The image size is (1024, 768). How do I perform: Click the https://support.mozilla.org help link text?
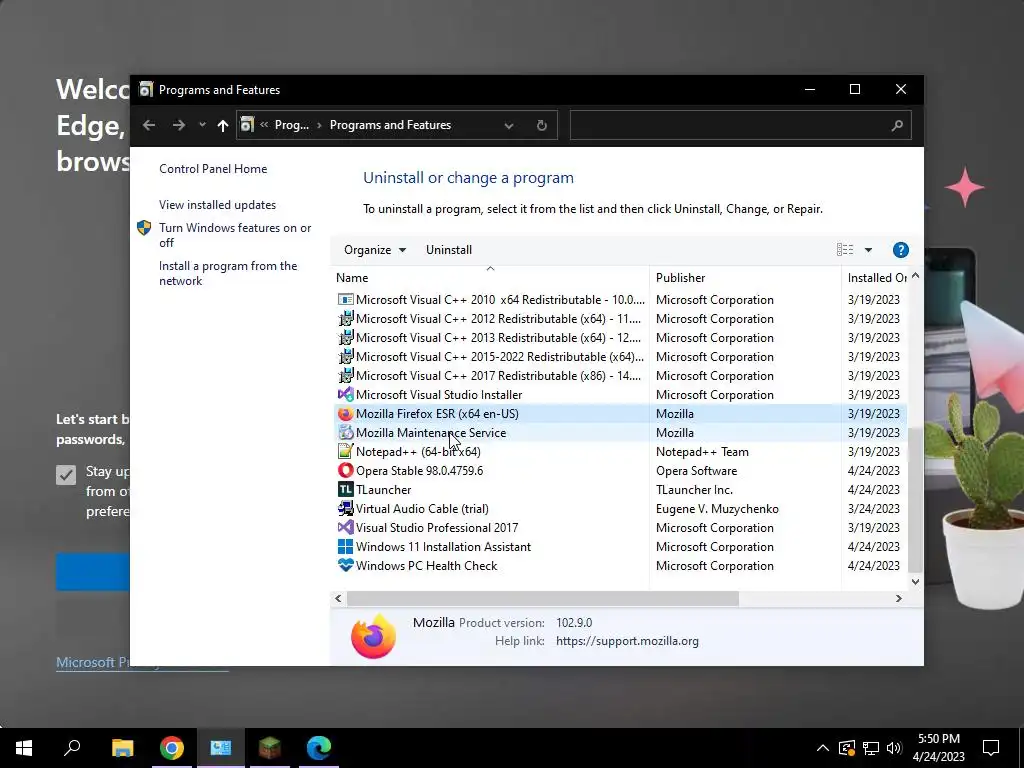628,641
